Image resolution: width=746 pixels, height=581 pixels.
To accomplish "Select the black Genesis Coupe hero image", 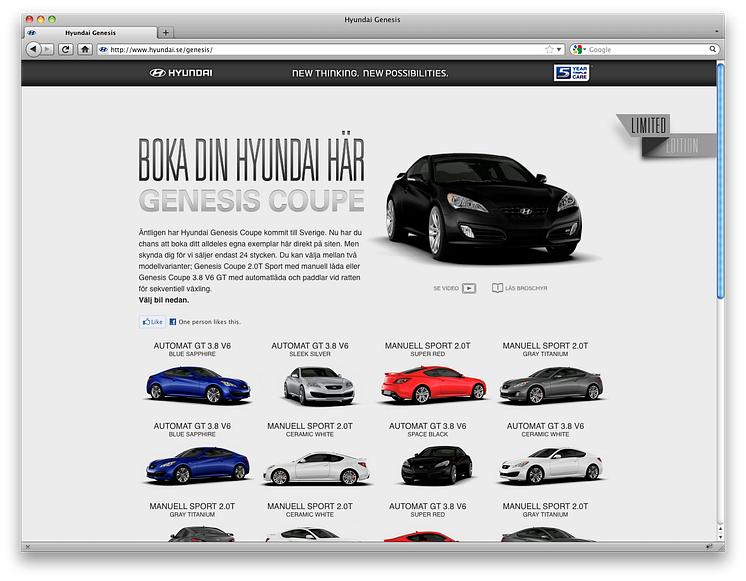I will coord(484,207).
